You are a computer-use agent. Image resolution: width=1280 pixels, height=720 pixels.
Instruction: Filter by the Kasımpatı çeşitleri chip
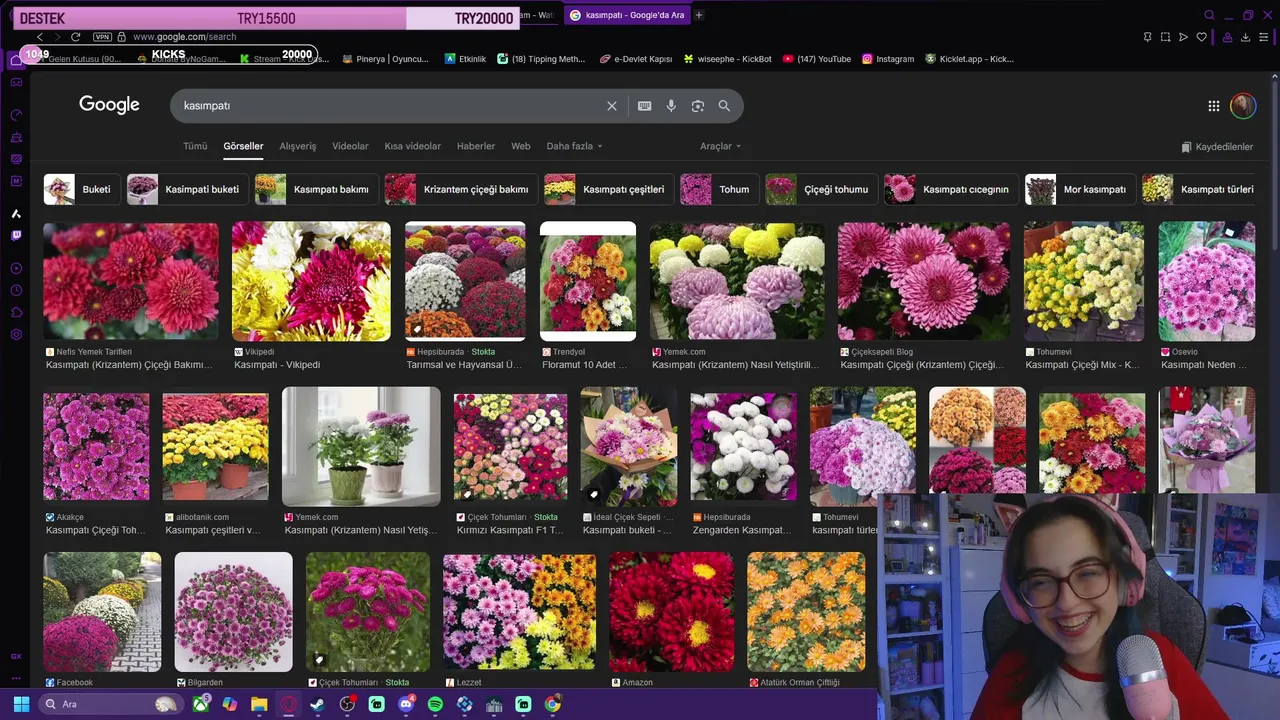609,189
